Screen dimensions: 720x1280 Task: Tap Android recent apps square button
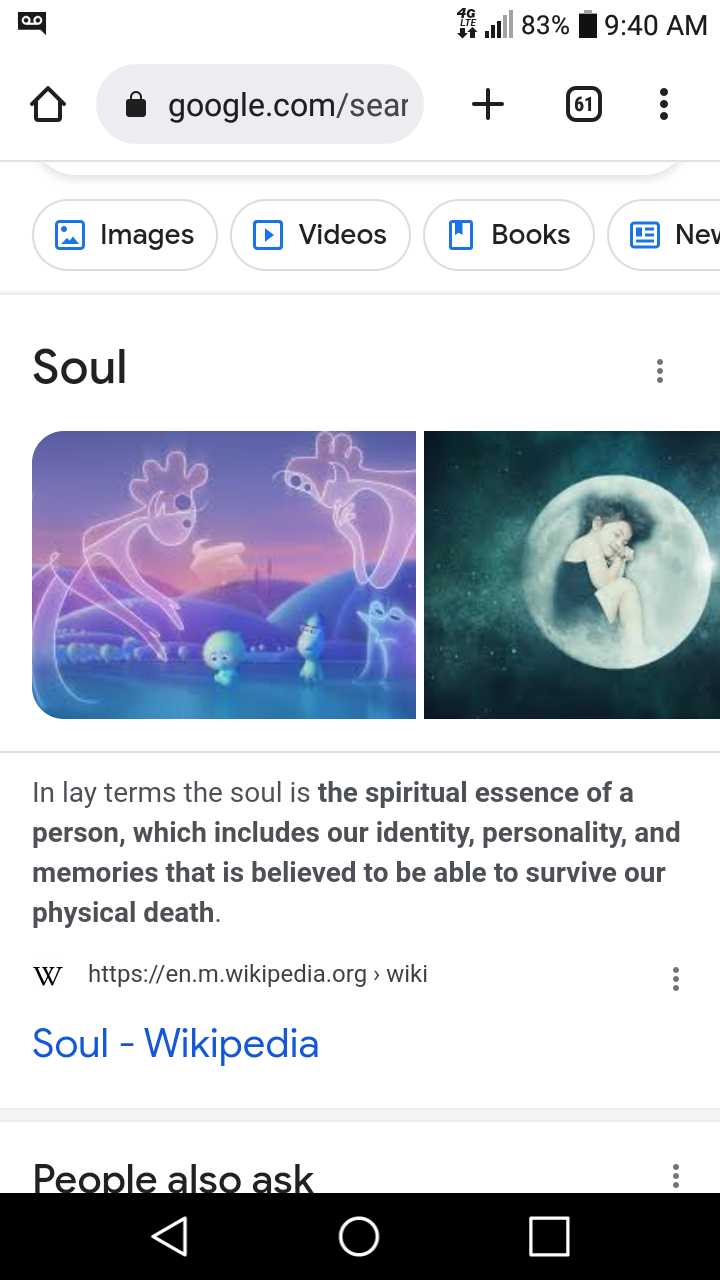click(549, 1236)
